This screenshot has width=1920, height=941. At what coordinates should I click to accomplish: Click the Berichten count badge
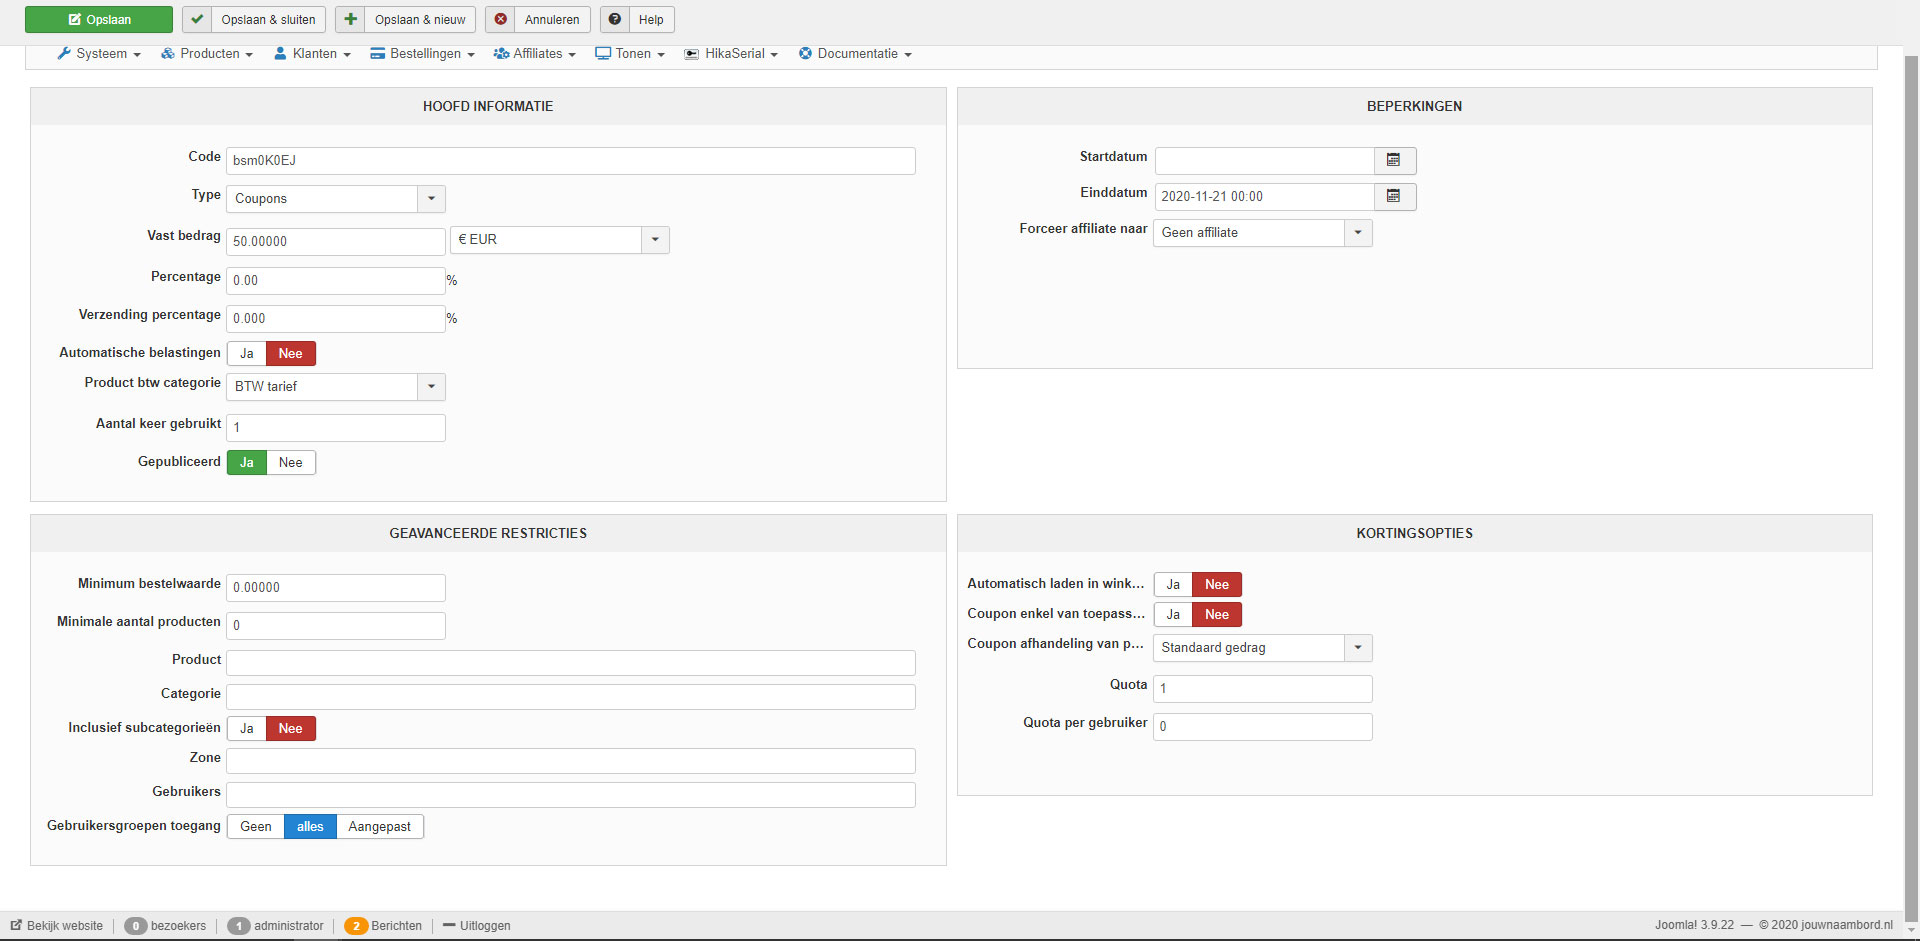coord(356,926)
